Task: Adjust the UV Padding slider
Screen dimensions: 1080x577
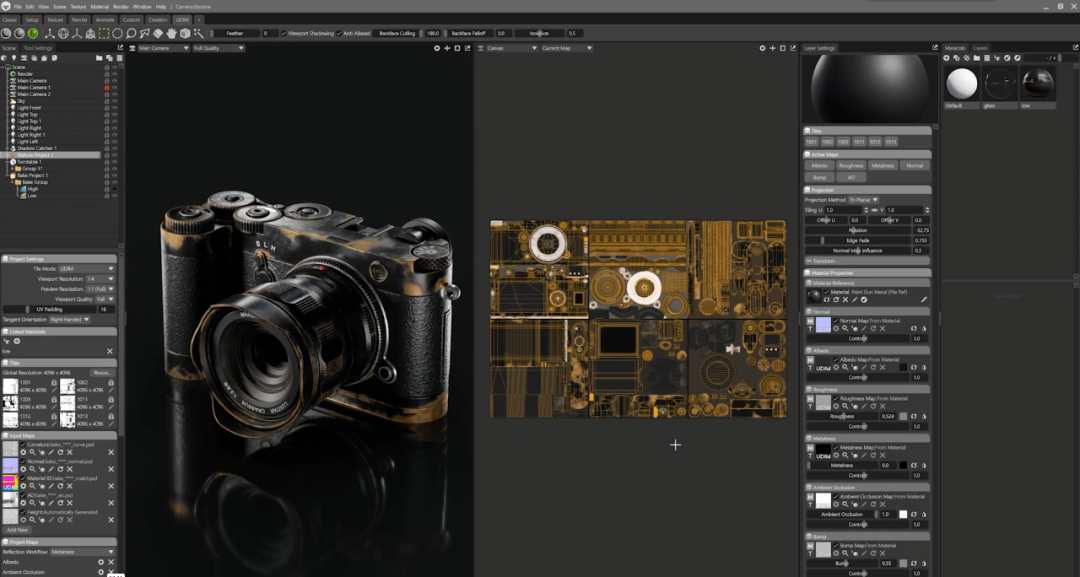Action: click(x=50, y=309)
